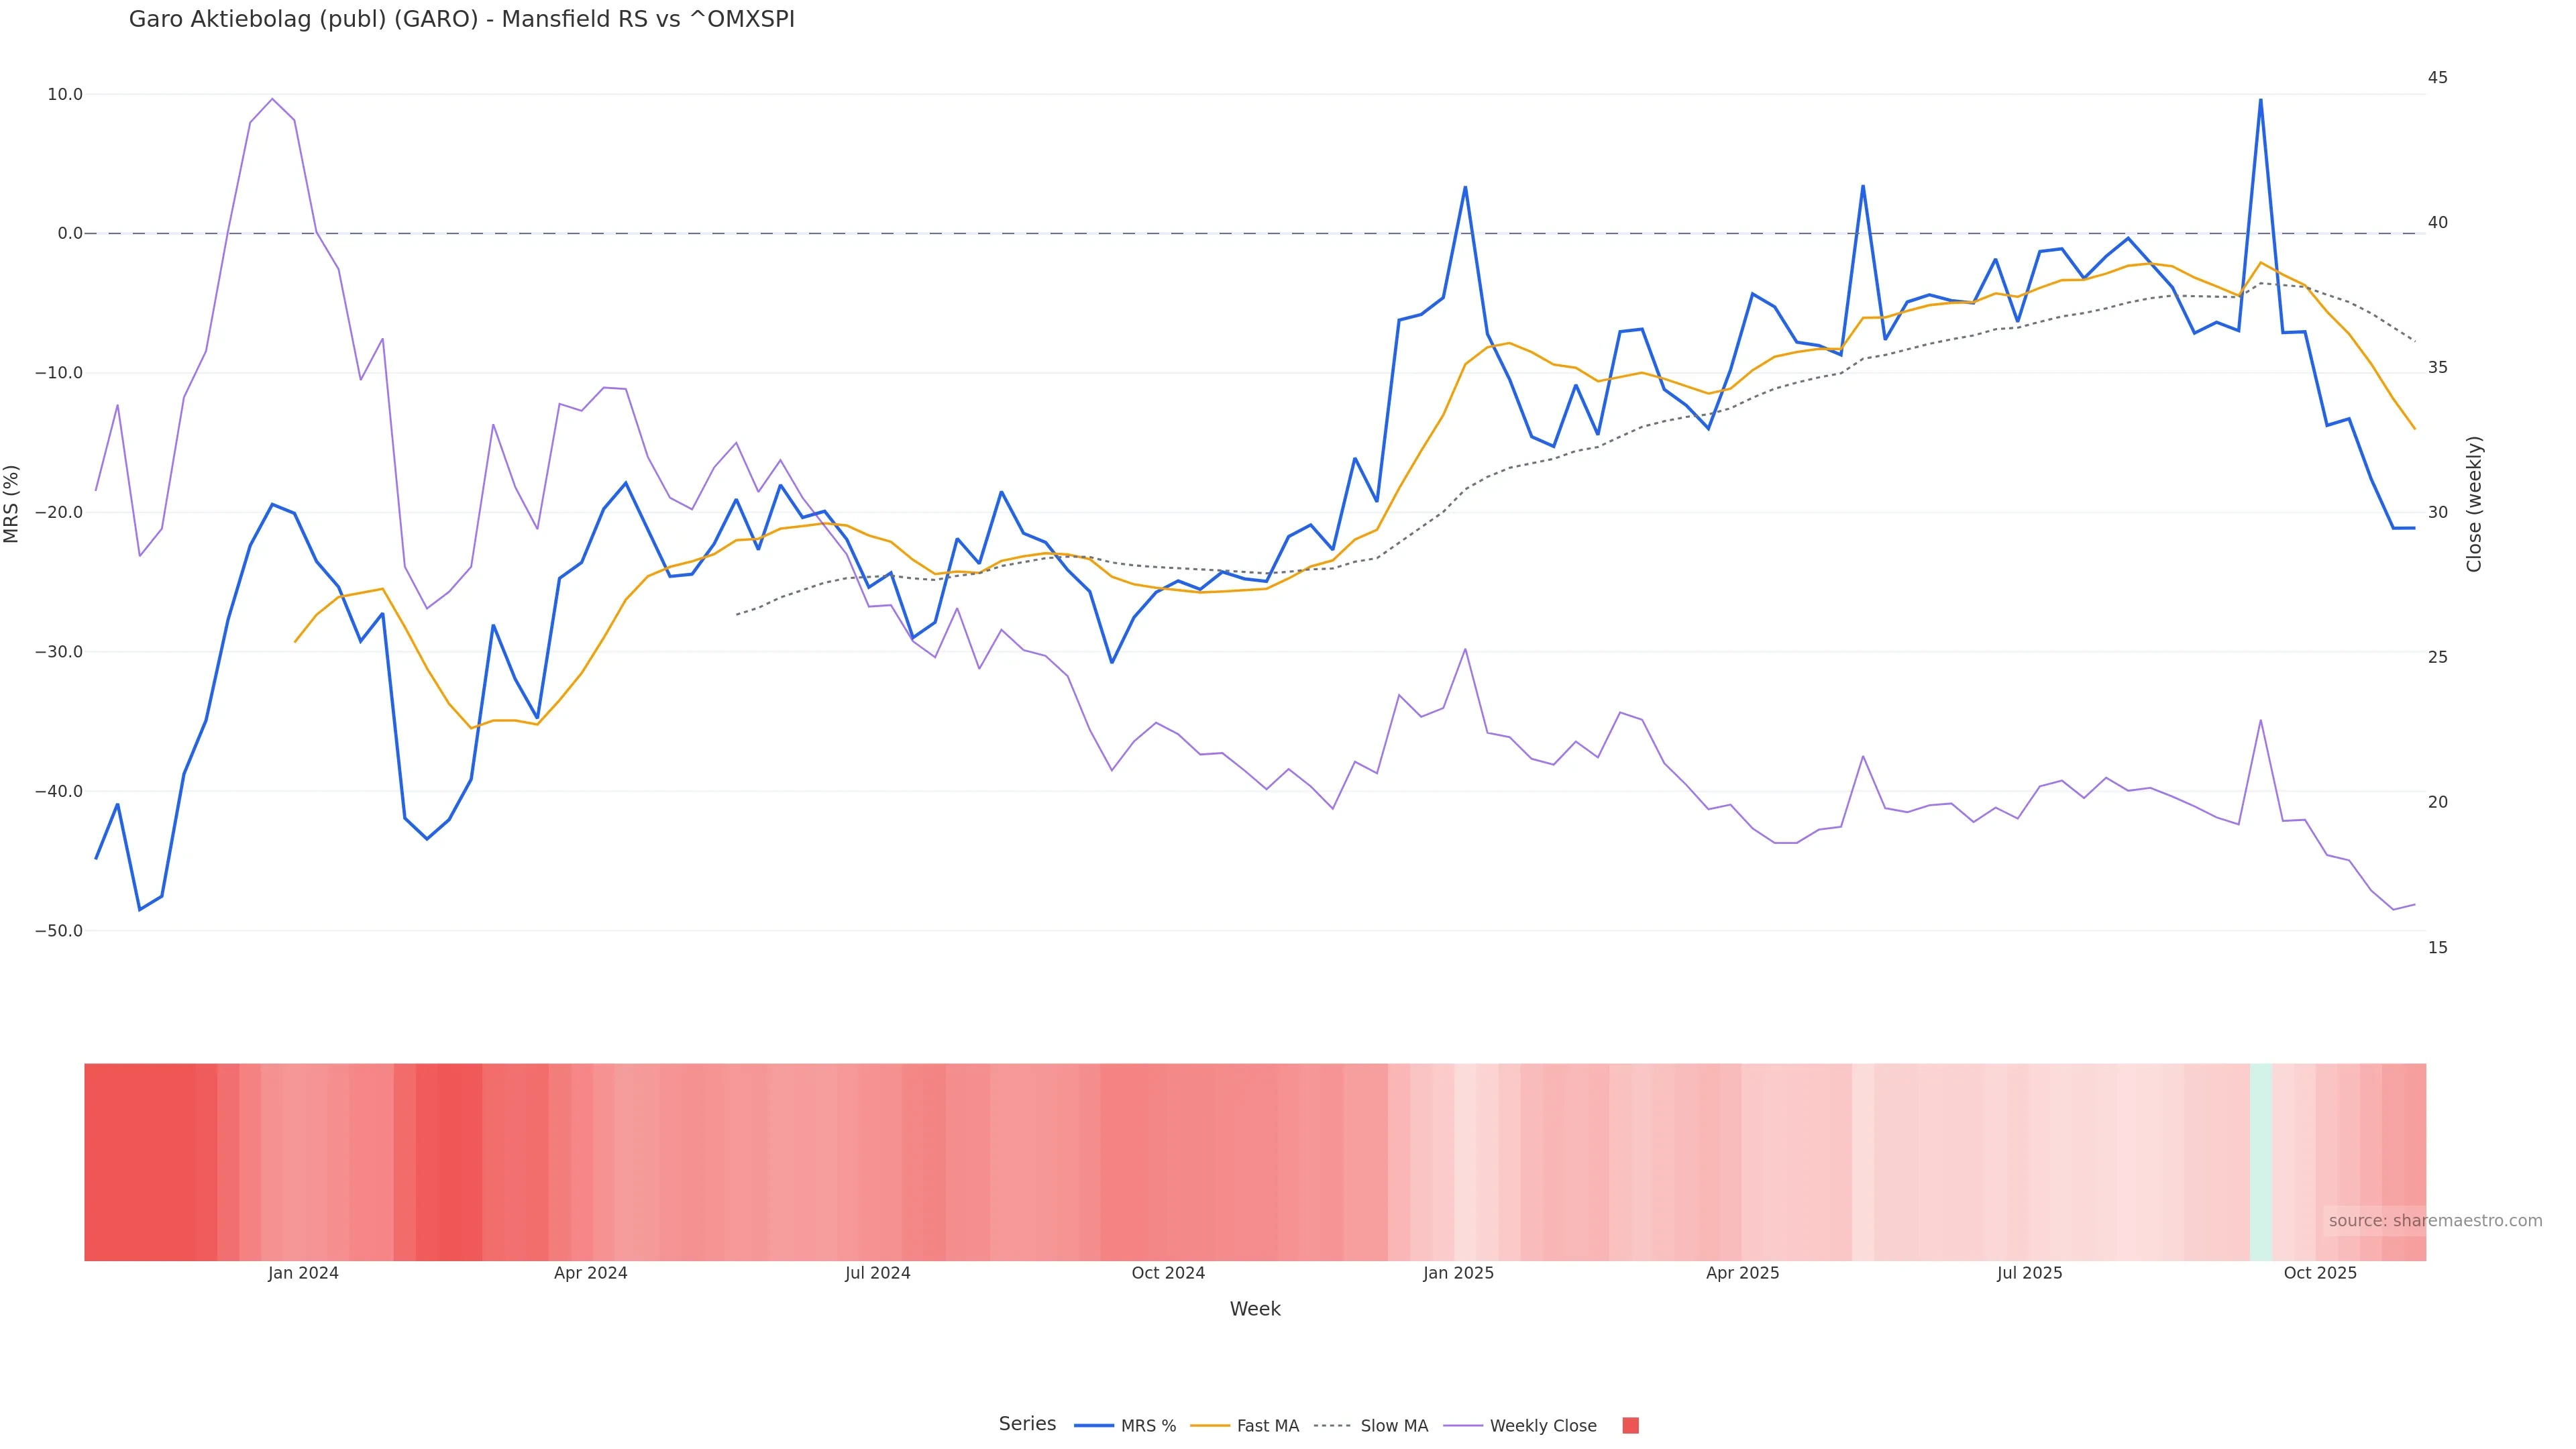Image resolution: width=2576 pixels, height=1449 pixels.
Task: Click the Garo Aktiebolag chart title
Action: (462, 20)
